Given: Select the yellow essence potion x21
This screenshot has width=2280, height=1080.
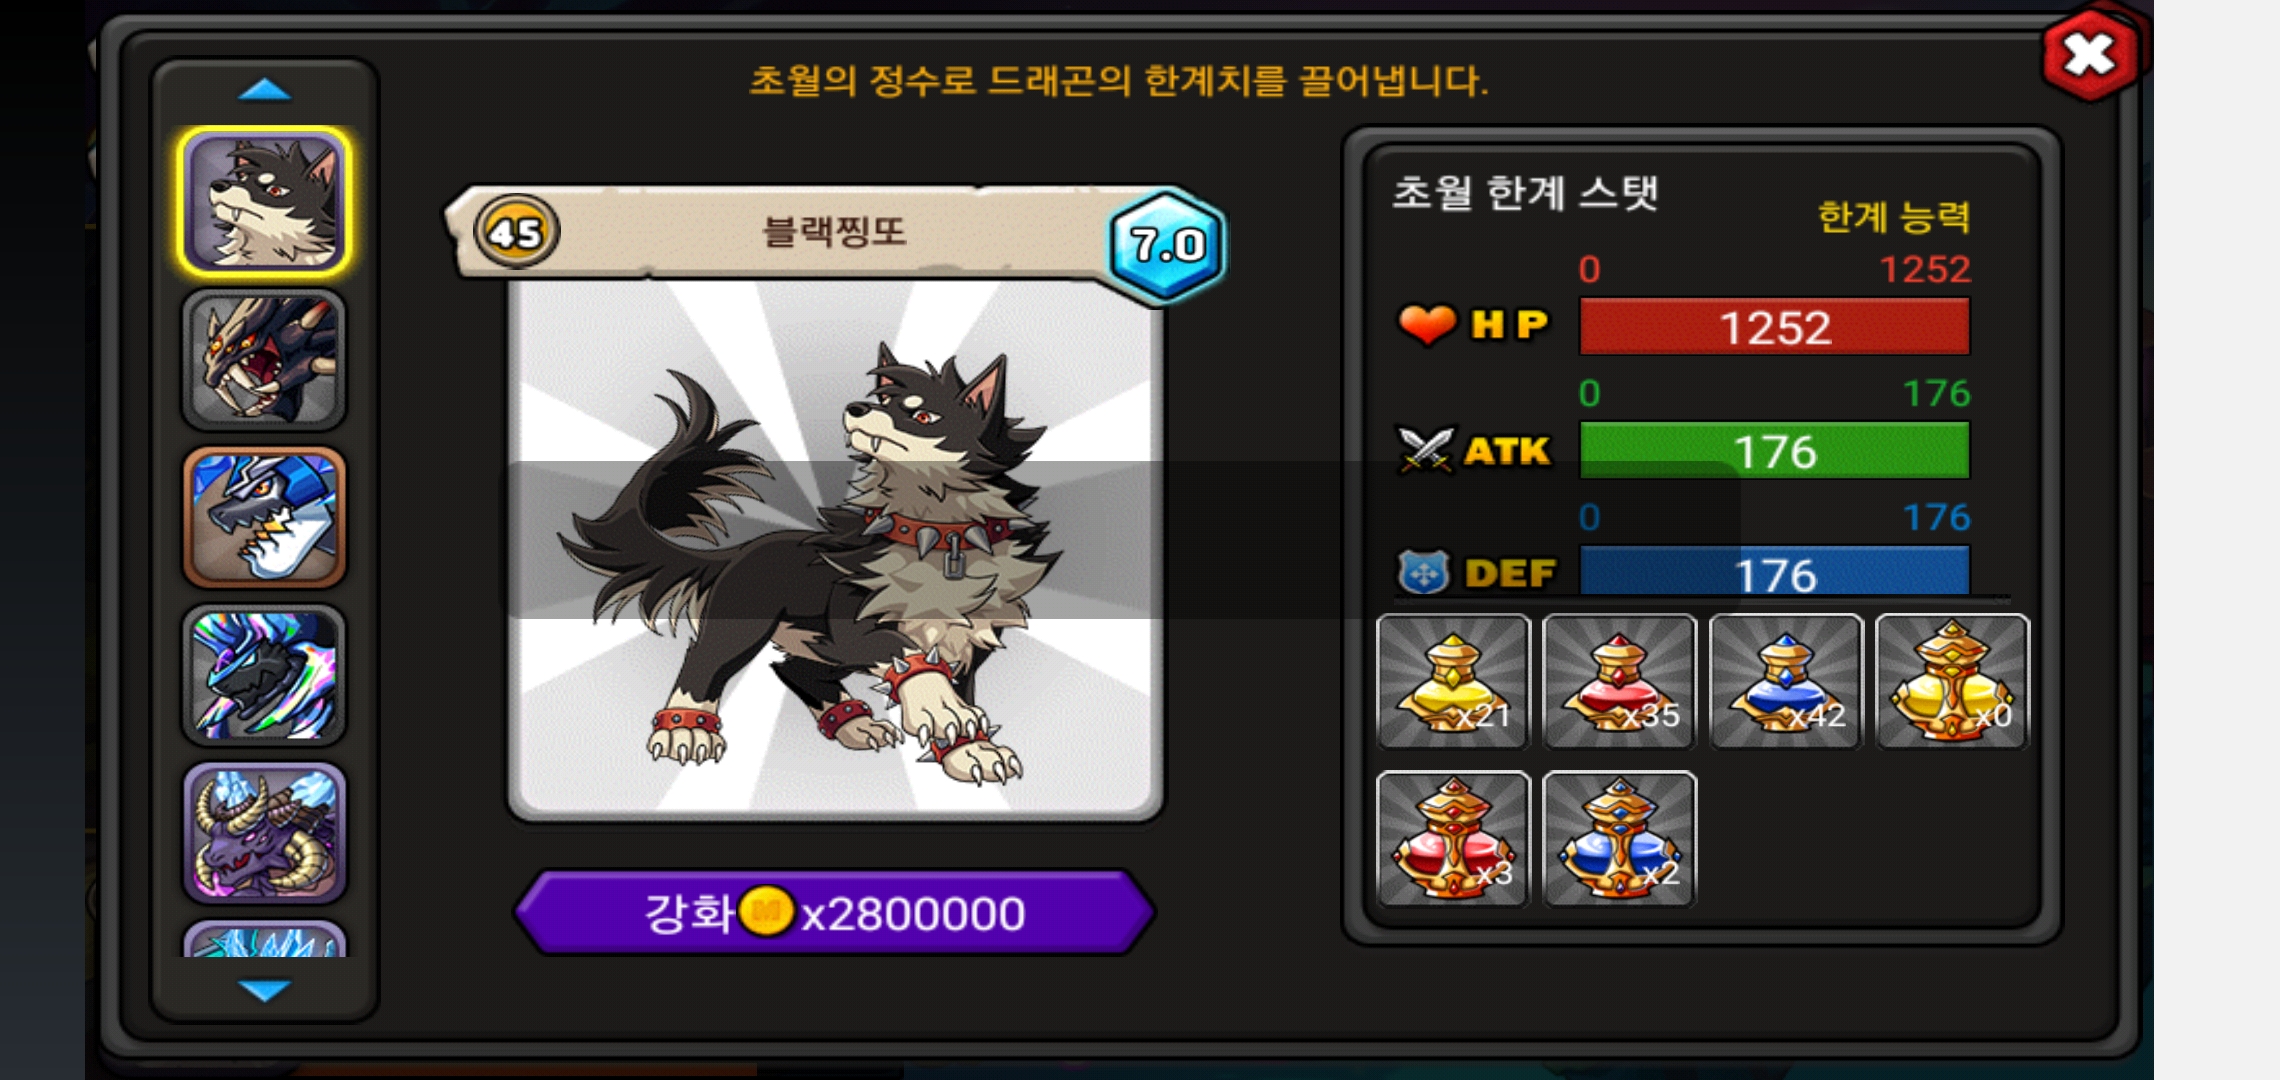Looking at the screenshot, I should click(x=1453, y=681).
